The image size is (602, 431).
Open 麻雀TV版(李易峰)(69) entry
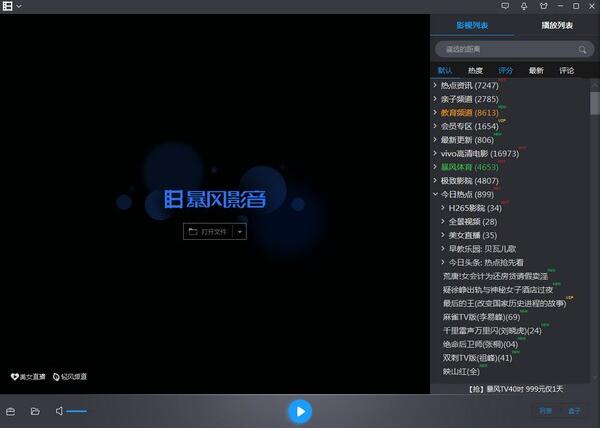point(481,317)
